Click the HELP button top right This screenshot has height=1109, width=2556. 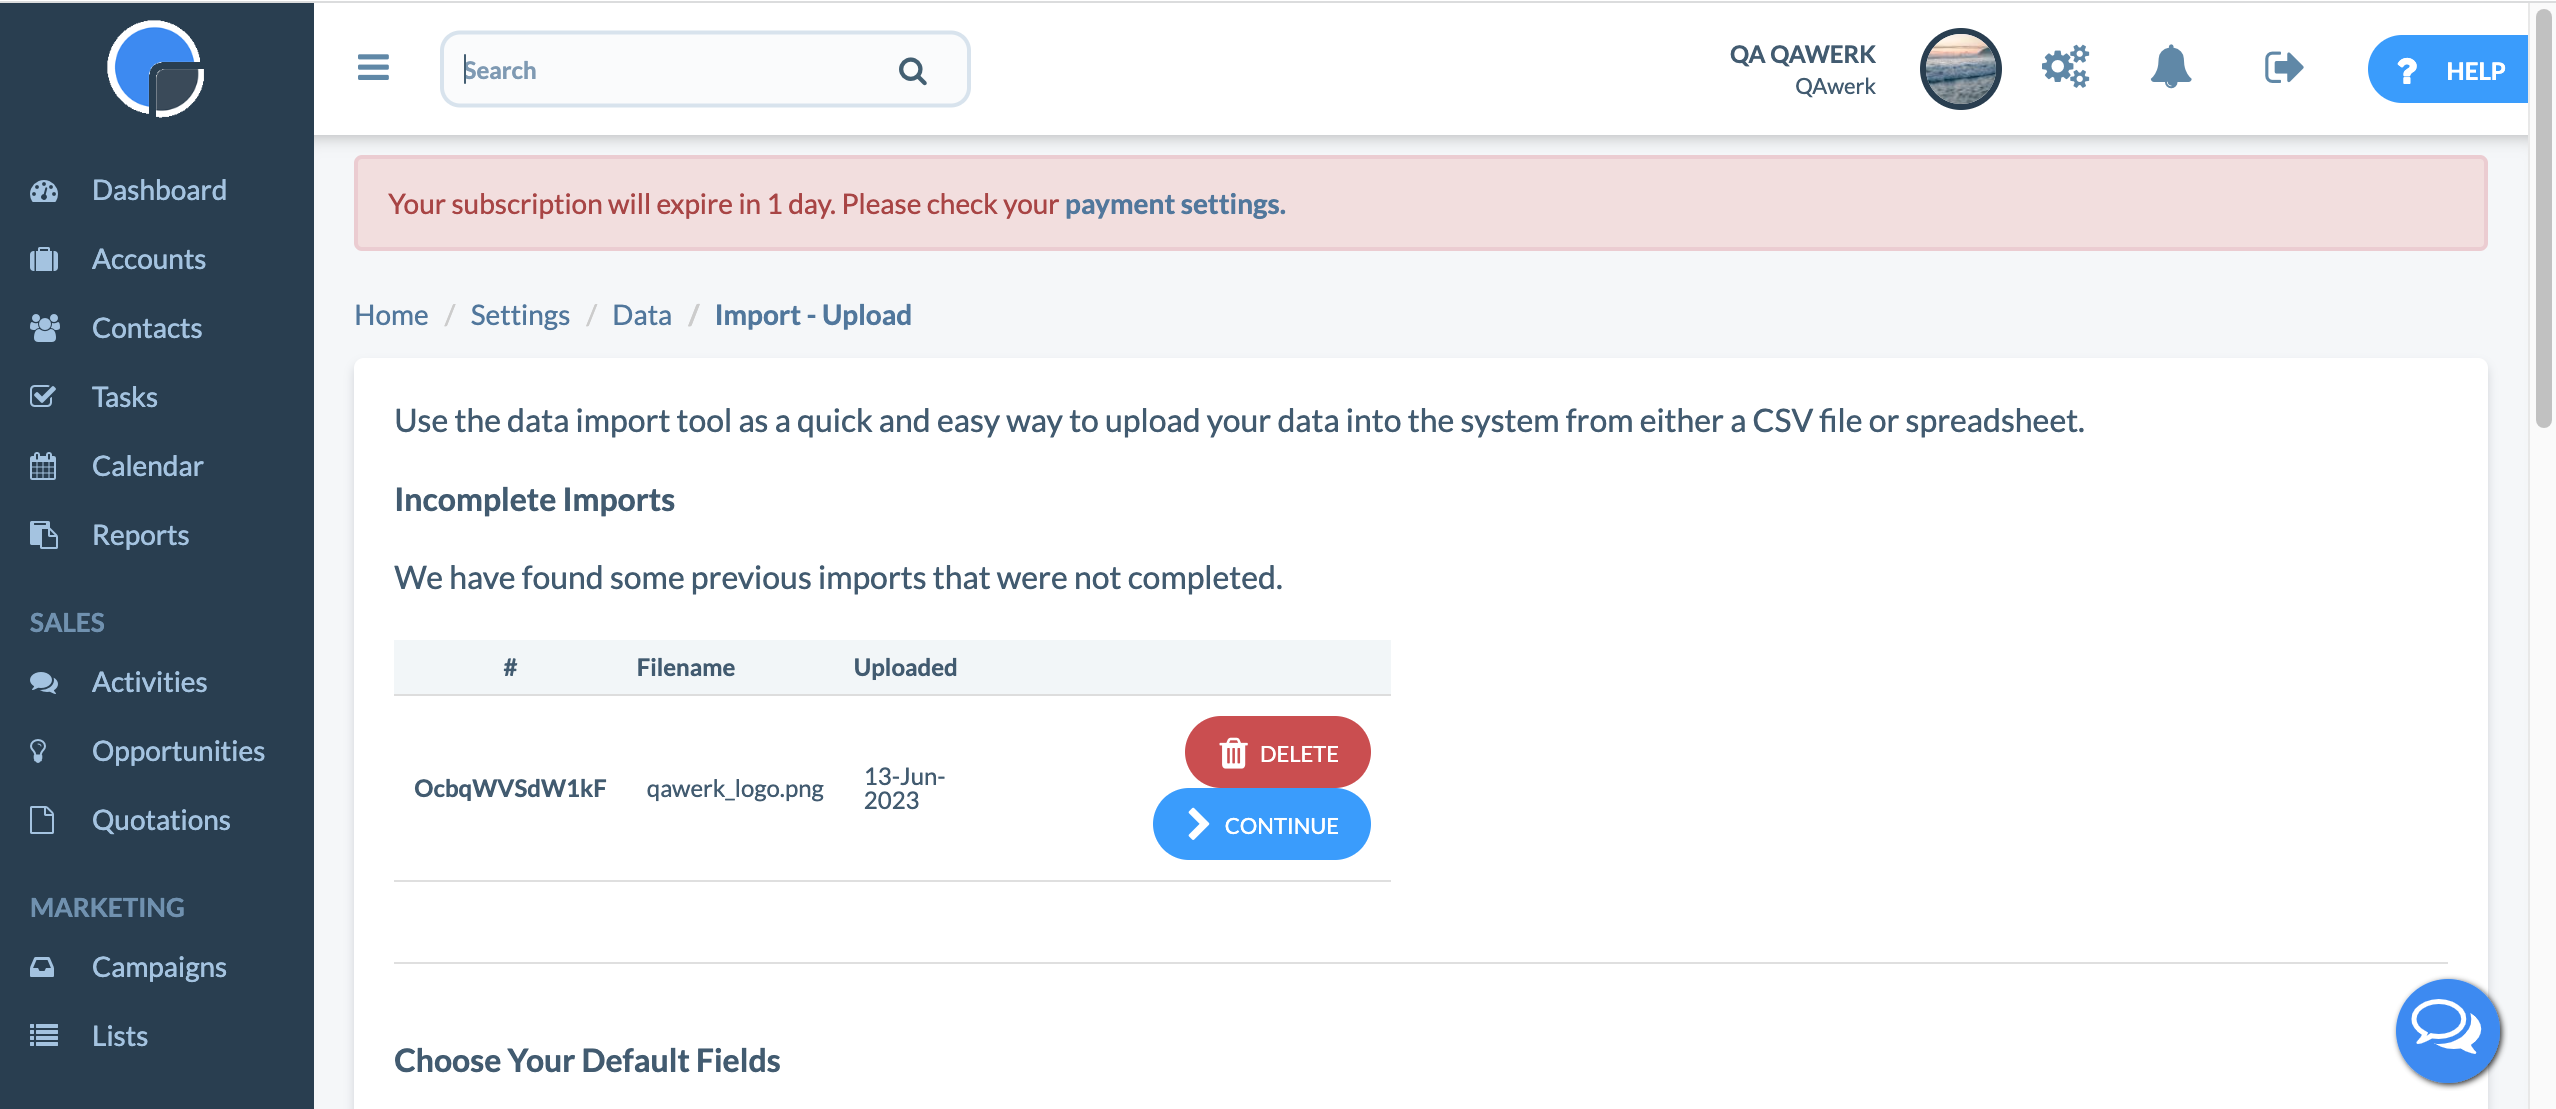2450,68
